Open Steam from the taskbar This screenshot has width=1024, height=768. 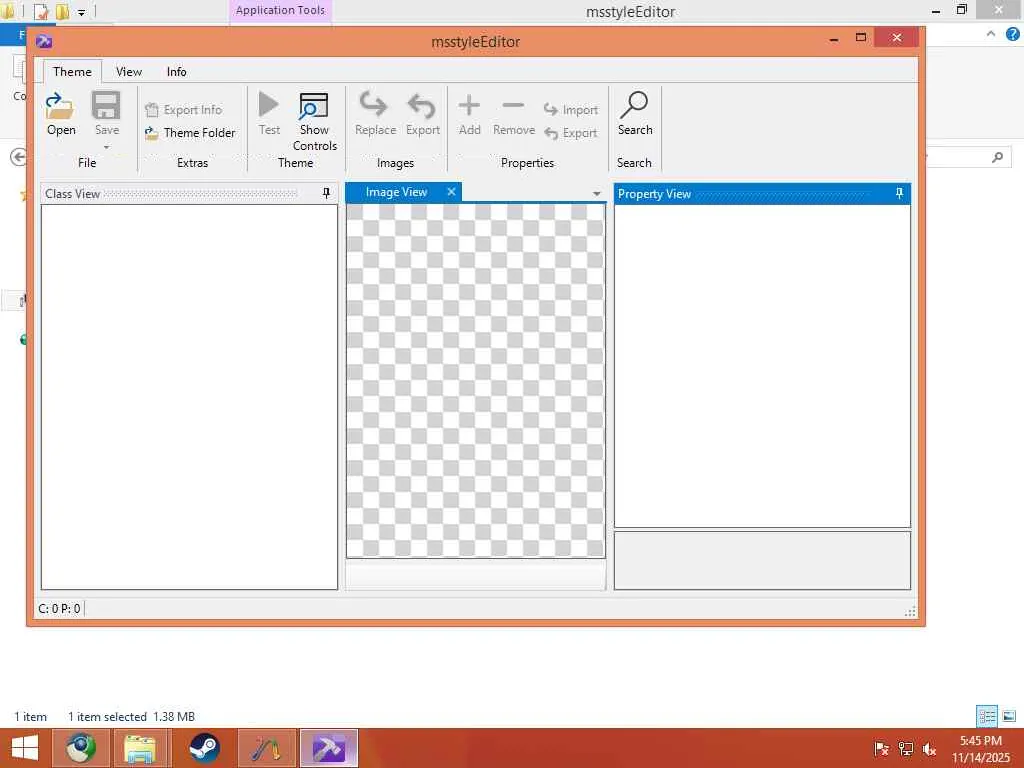[204, 748]
